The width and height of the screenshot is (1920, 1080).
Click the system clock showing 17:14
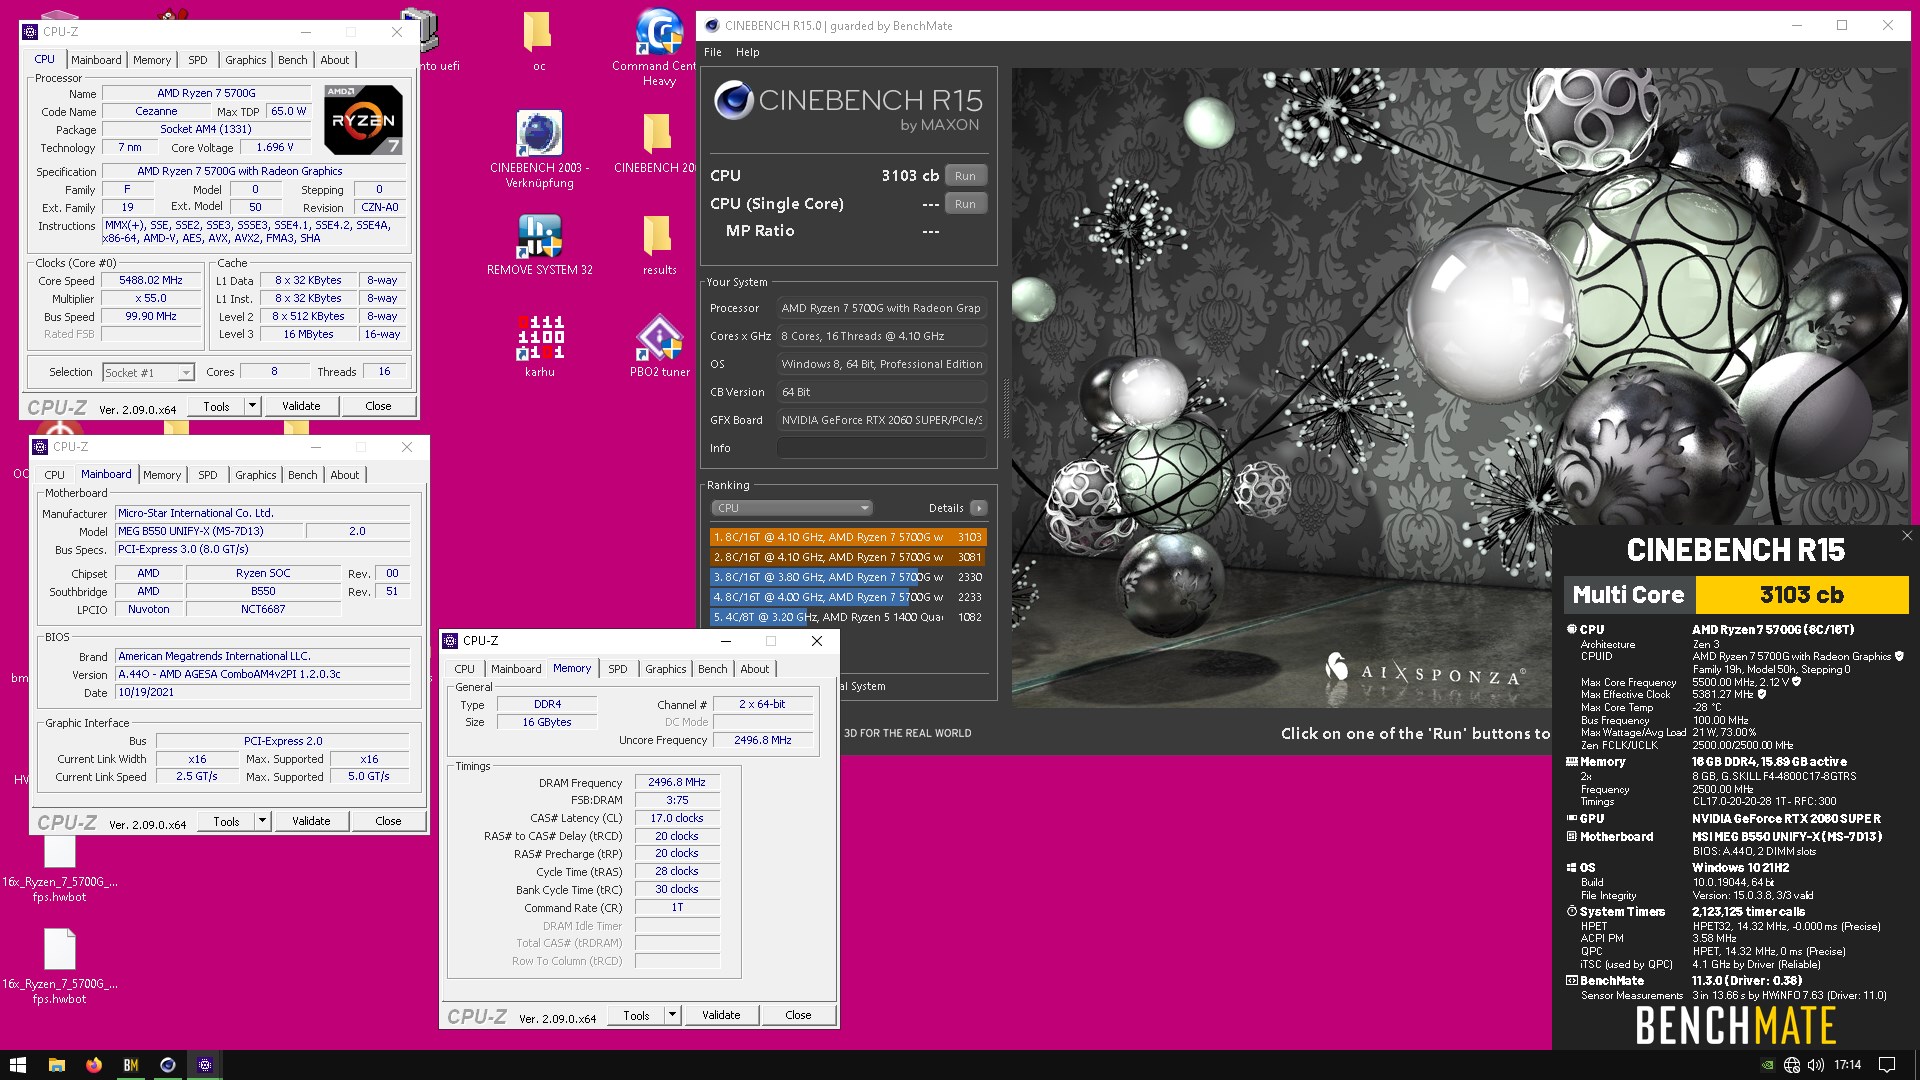[x=1848, y=1065]
